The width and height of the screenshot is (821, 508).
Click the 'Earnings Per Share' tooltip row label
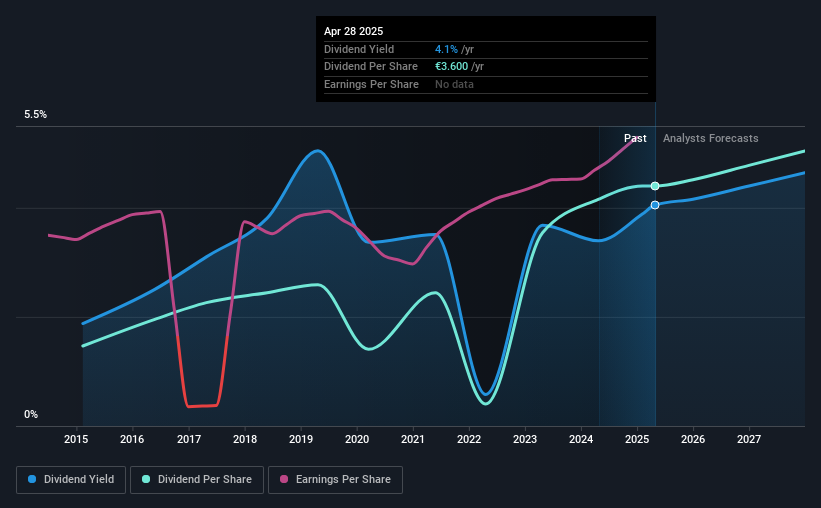pyautogui.click(x=371, y=84)
